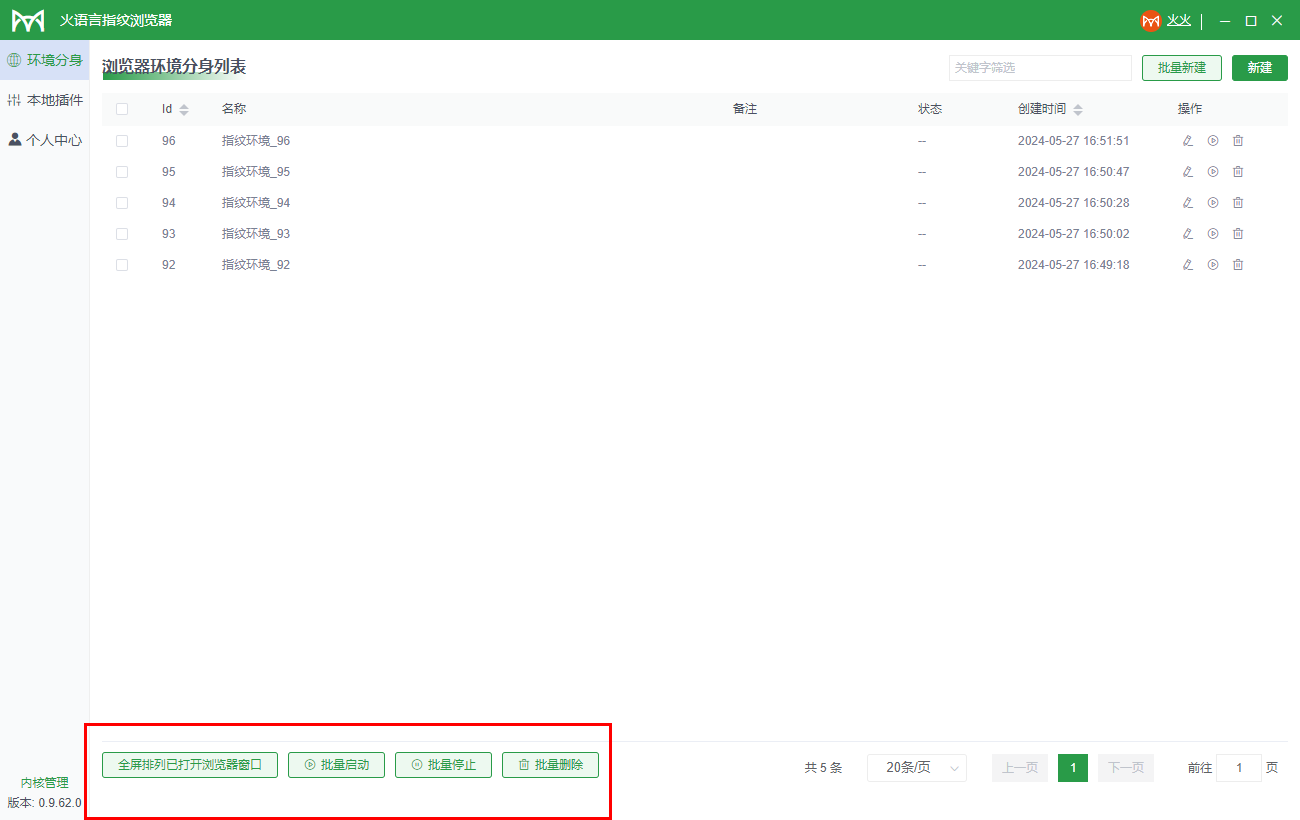Check the checkbox for row 指纹环境_96
The width and height of the screenshot is (1300, 820).
point(121,140)
